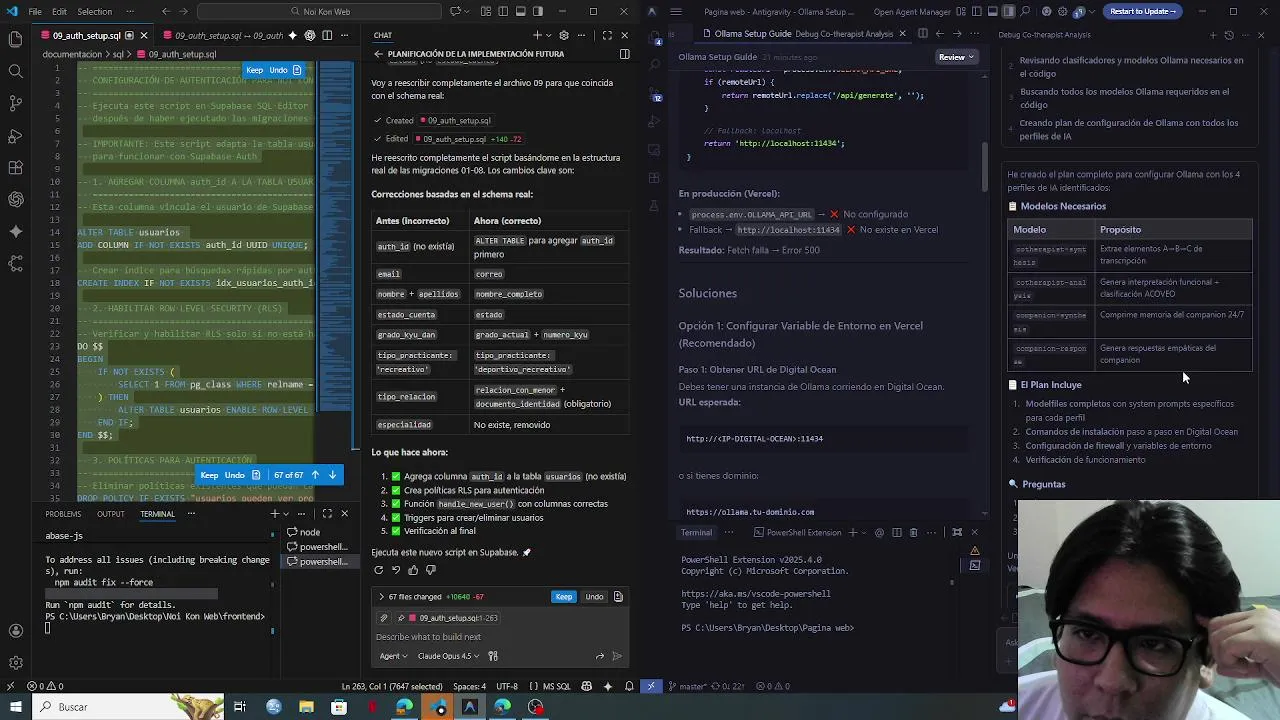
Task: Open the Edit menu in VS Code
Action: (59, 11)
